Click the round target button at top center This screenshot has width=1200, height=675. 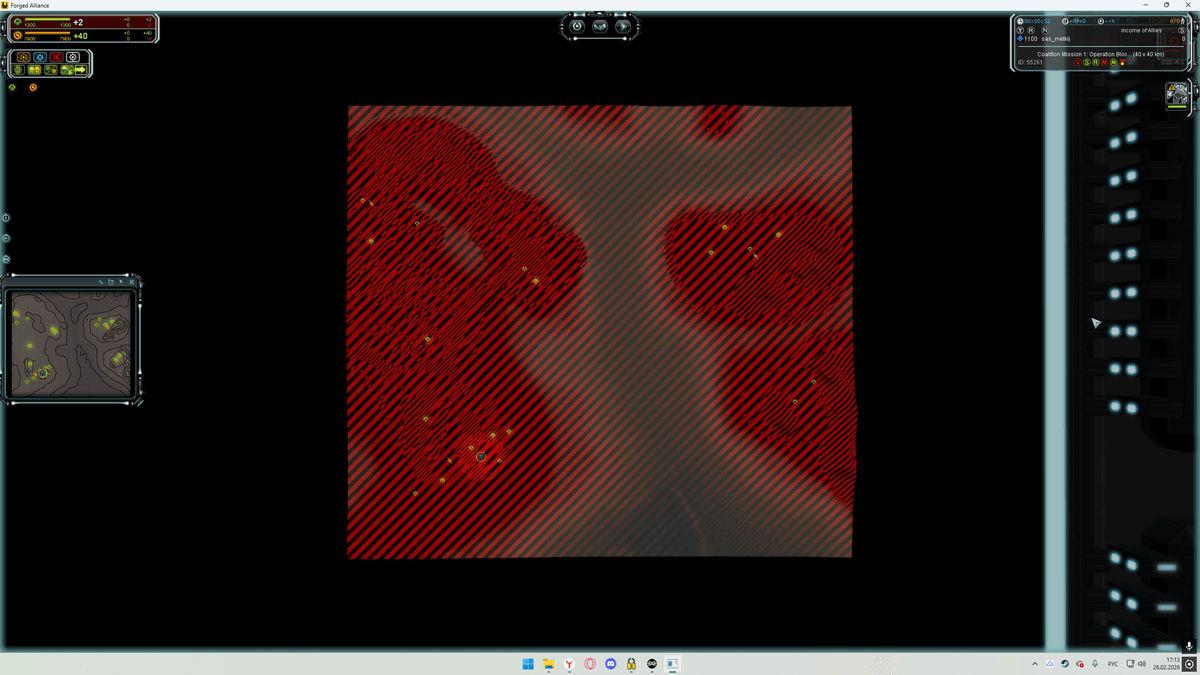click(577, 26)
